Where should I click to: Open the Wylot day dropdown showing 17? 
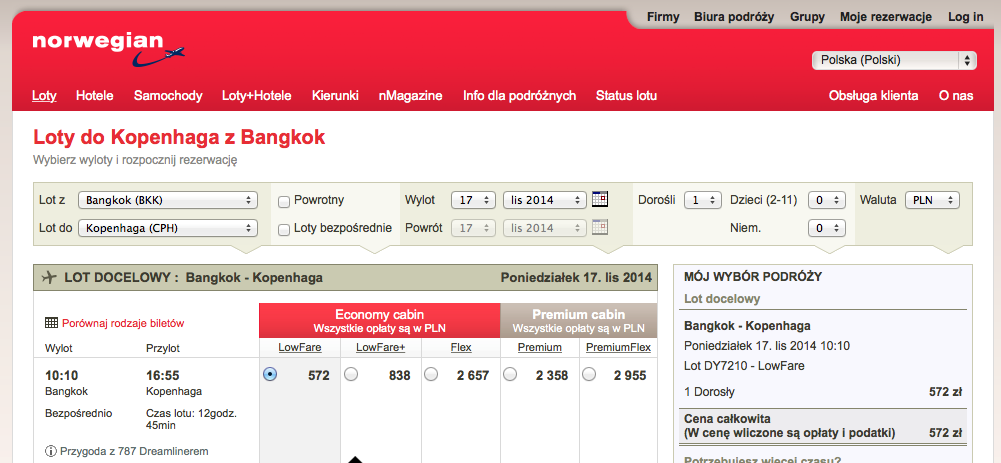click(473, 200)
